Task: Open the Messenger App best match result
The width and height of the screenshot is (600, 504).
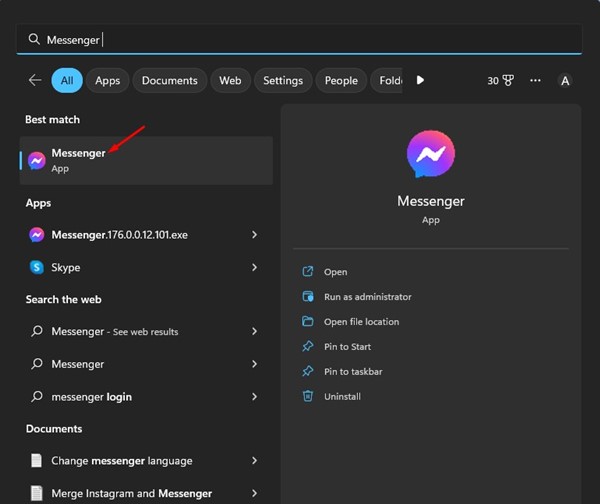Action: [x=146, y=160]
